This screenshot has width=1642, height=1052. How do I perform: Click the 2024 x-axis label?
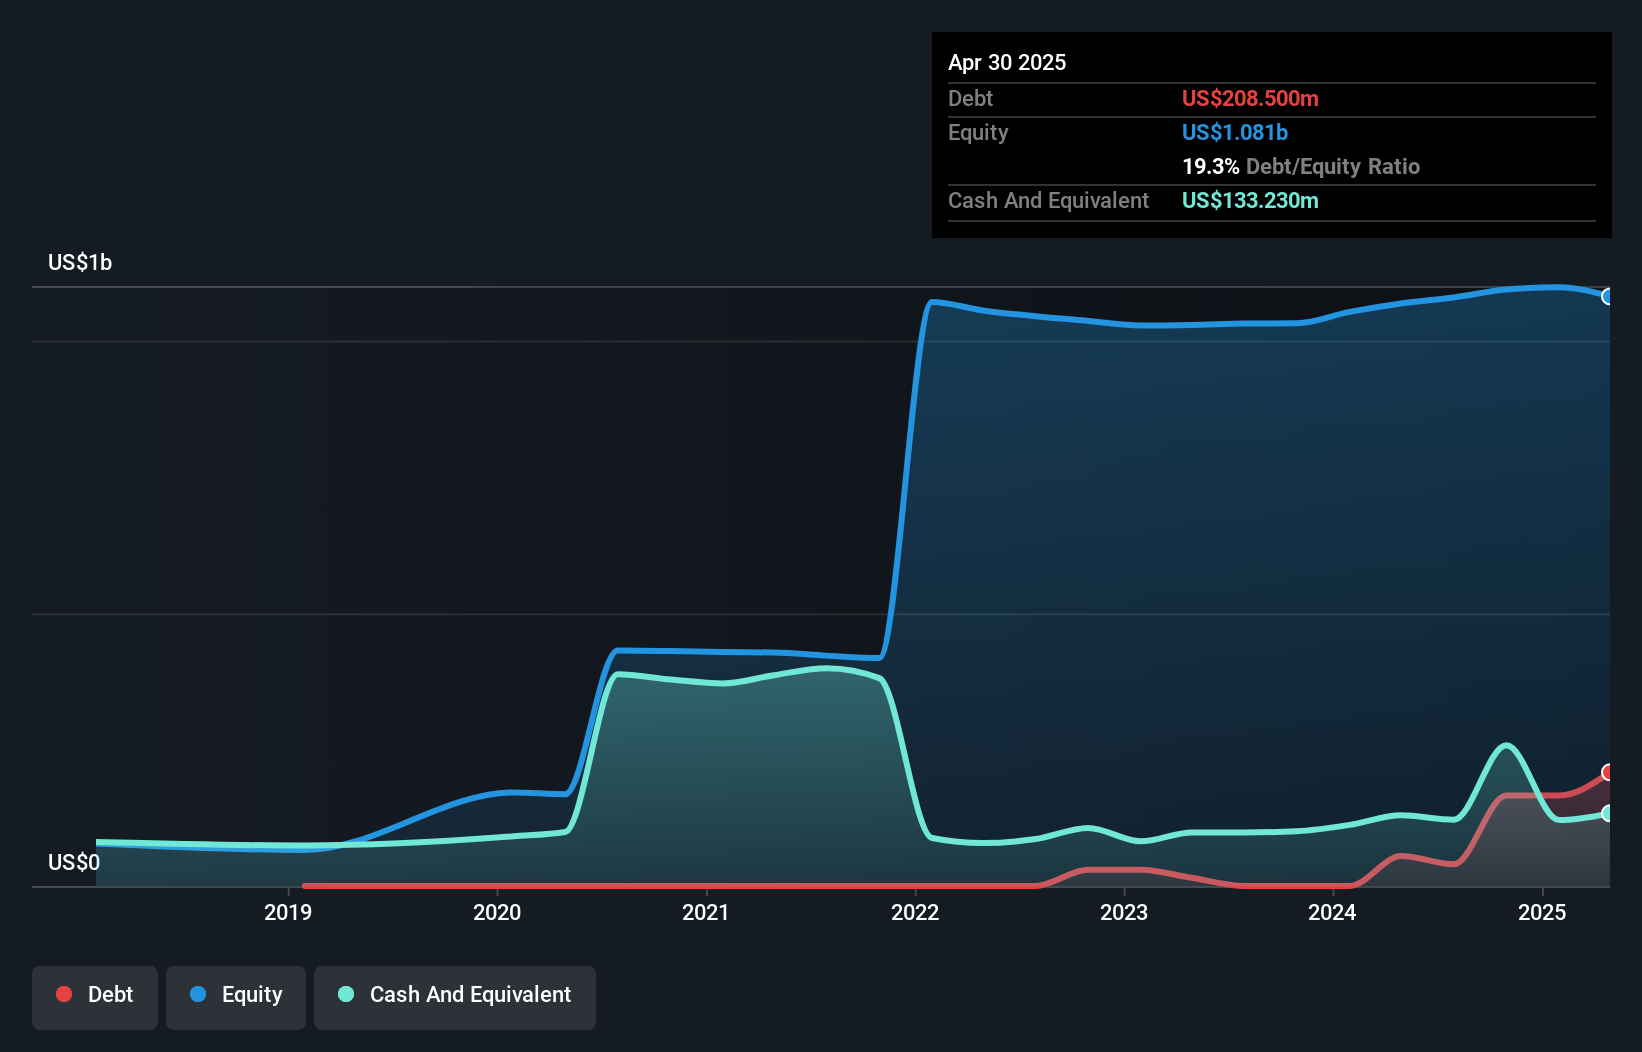[x=1332, y=912]
